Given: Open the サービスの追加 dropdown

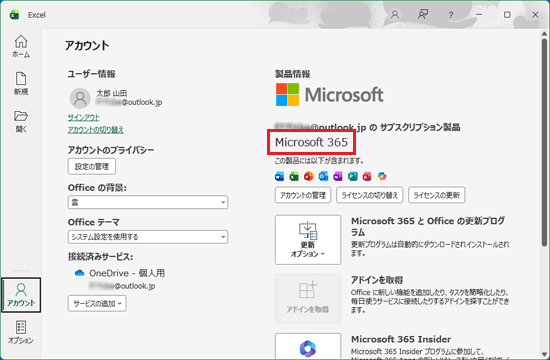Looking at the screenshot, I should (97, 304).
